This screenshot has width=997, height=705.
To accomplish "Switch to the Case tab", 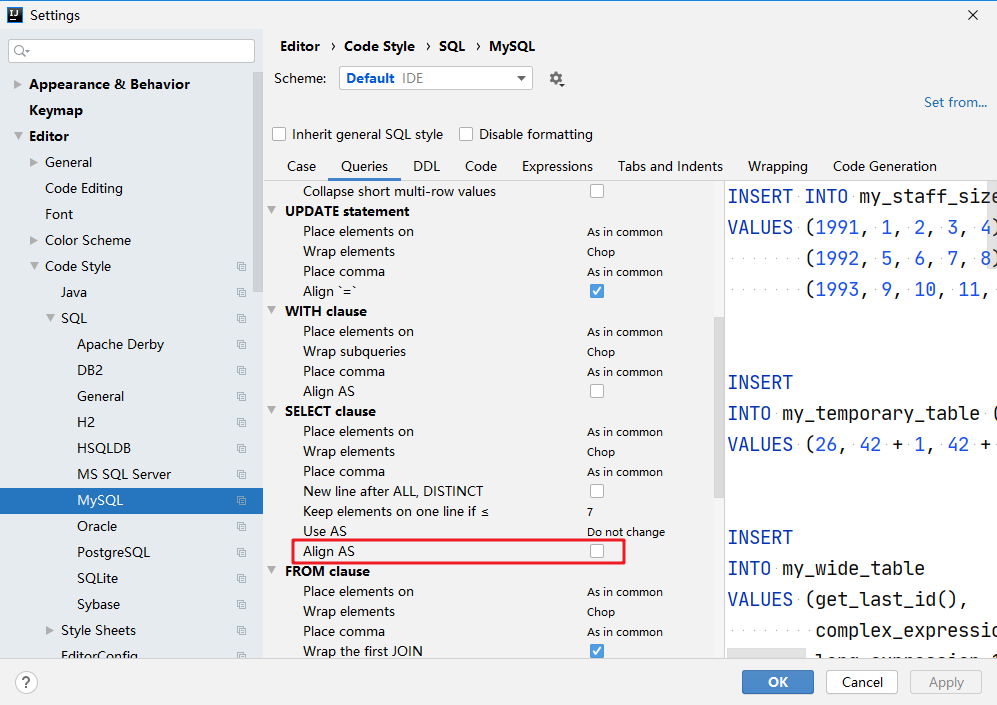I will tap(301, 167).
